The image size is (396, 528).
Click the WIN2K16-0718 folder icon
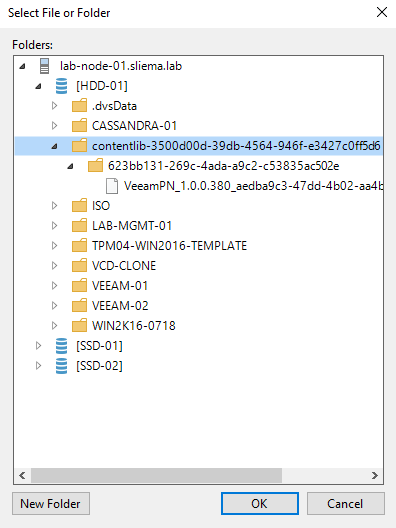(79, 326)
